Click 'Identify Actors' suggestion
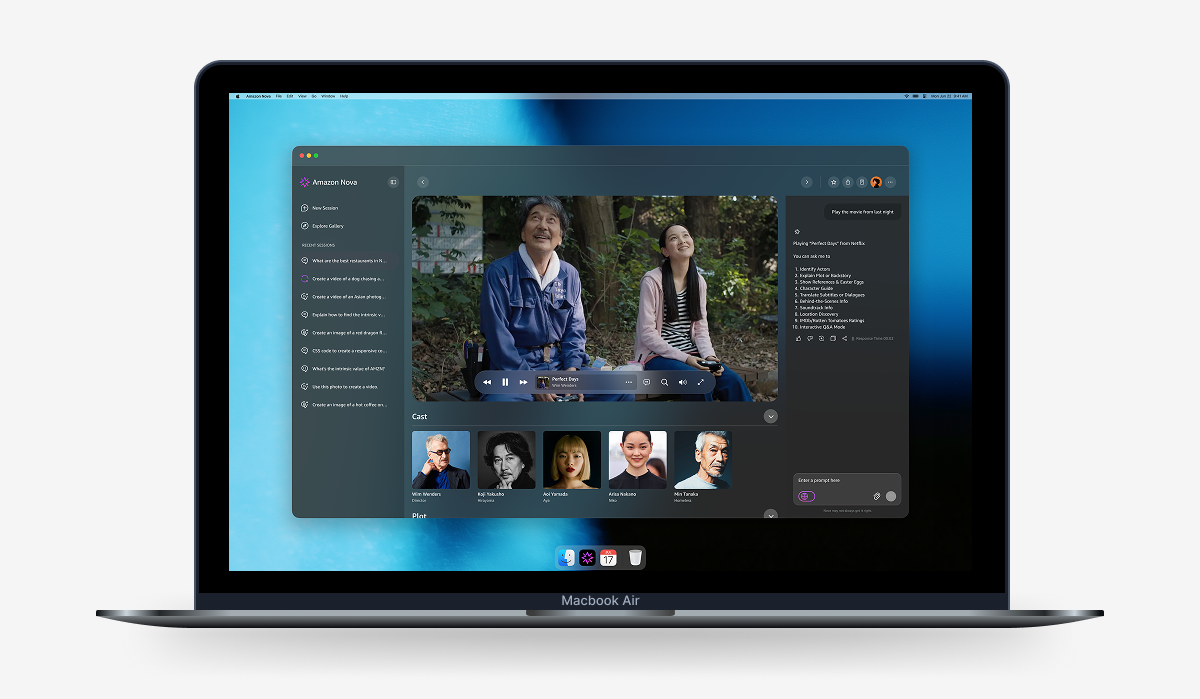The height and width of the screenshot is (699, 1200). pos(813,269)
